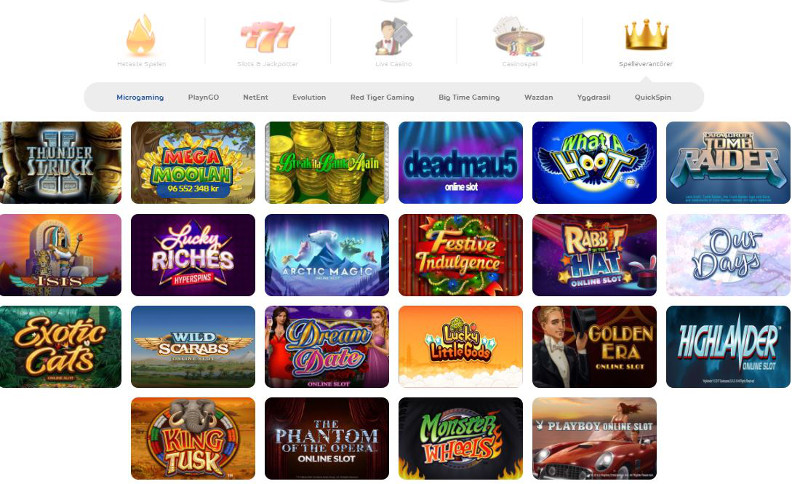Launch the Mega Moolah jackpot game

coord(193,163)
